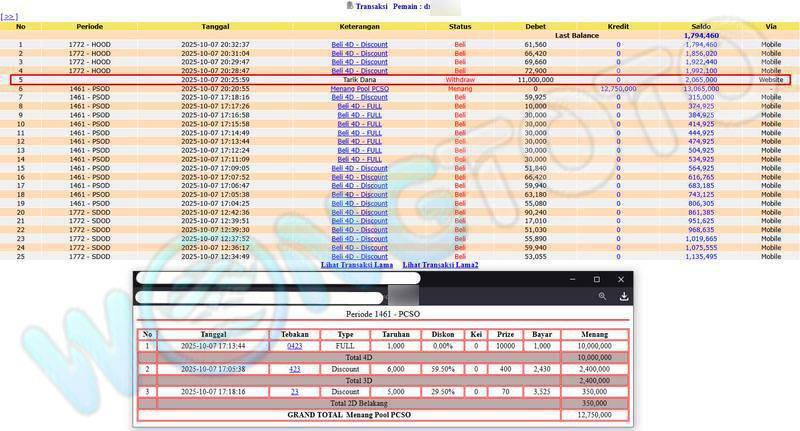Viewport: 800px width, 431px height.
Task: Minimize the popup window
Action: [x=573, y=279]
